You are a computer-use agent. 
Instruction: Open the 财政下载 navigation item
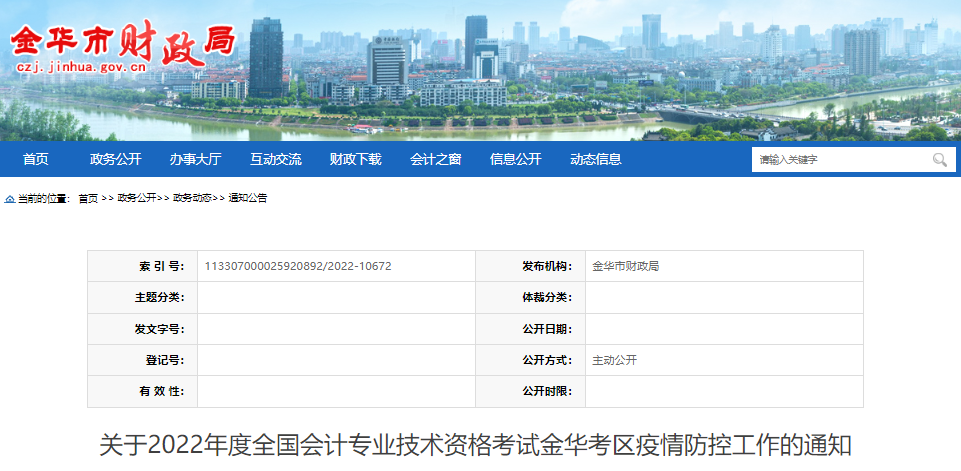[x=355, y=160]
